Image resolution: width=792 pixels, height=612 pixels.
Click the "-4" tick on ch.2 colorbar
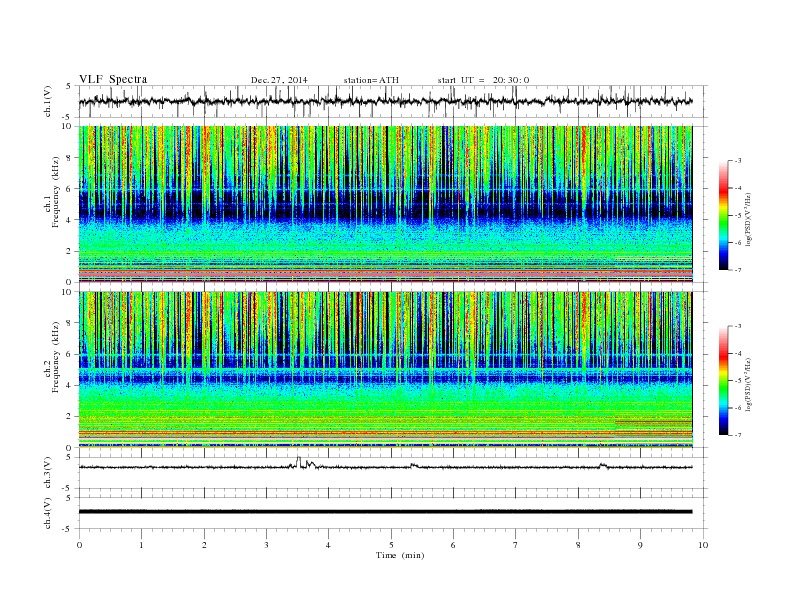(x=738, y=353)
